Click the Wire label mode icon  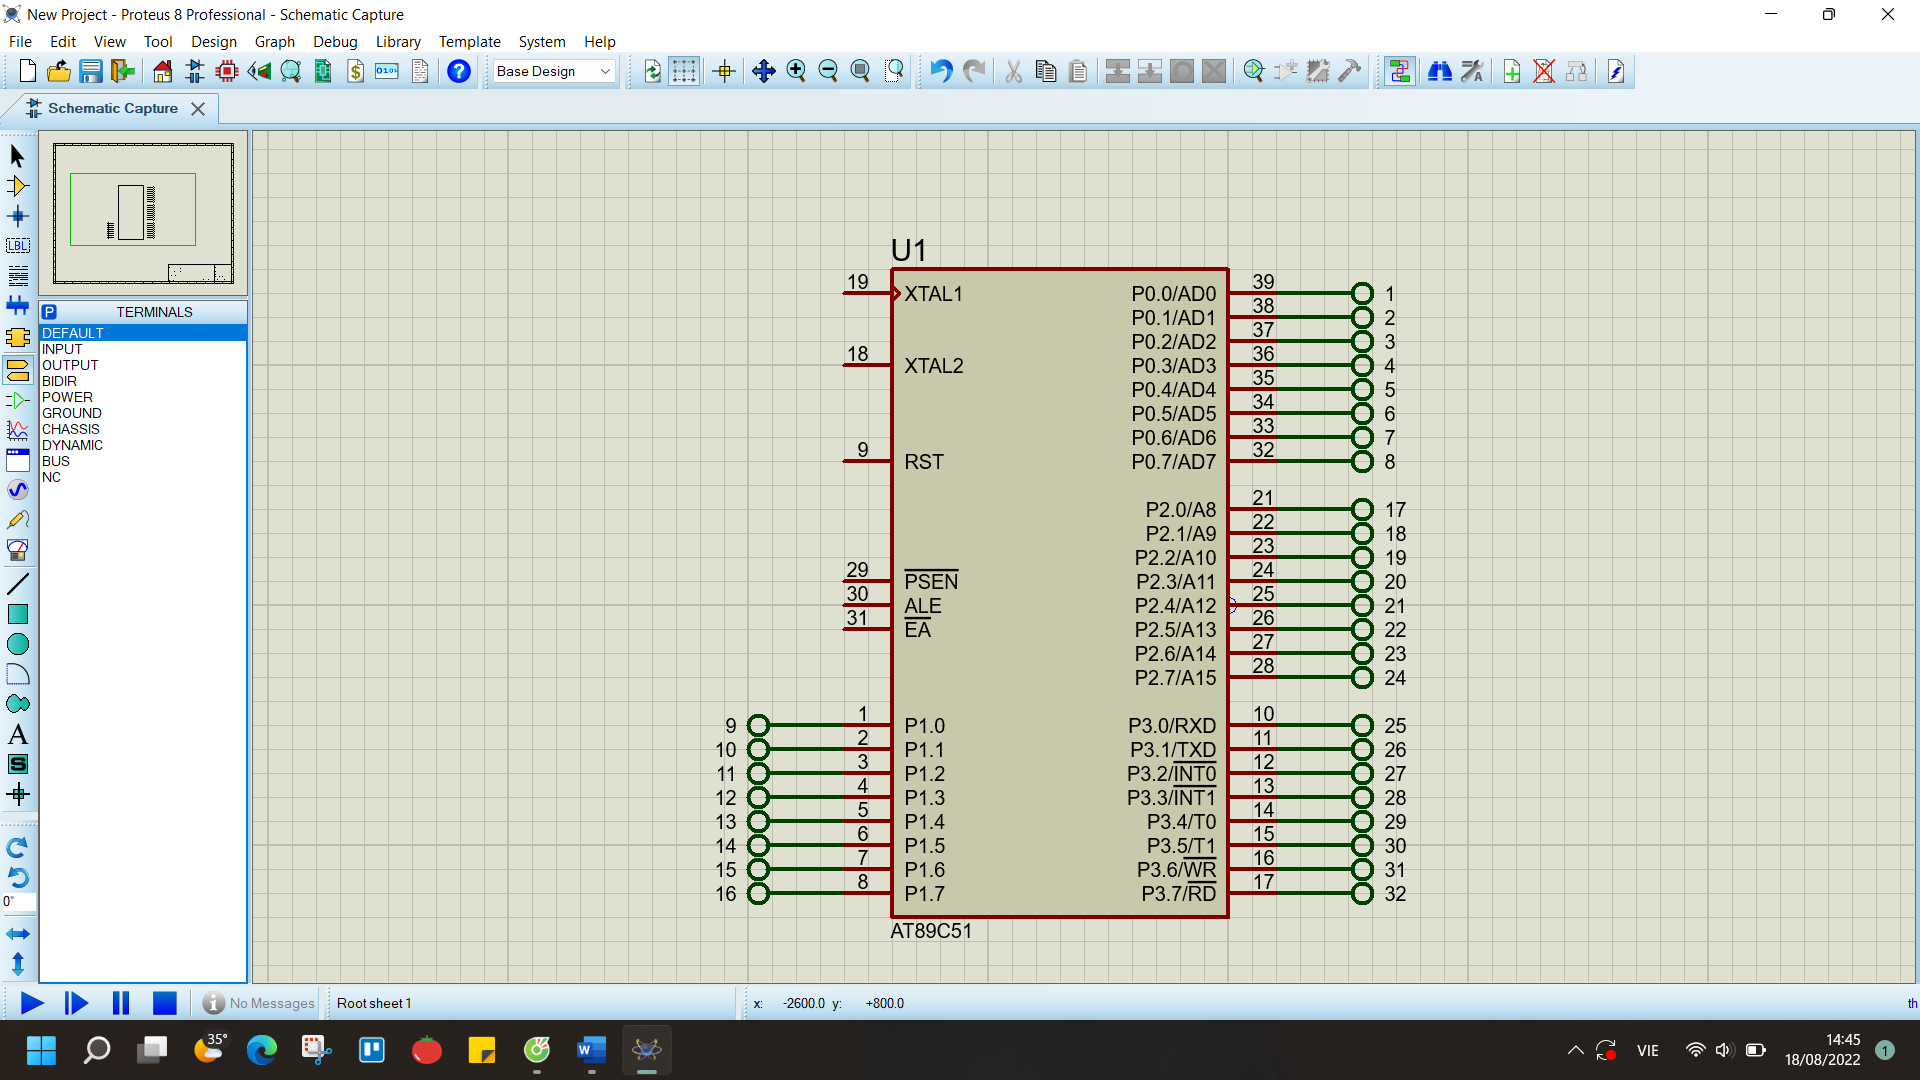(17, 246)
